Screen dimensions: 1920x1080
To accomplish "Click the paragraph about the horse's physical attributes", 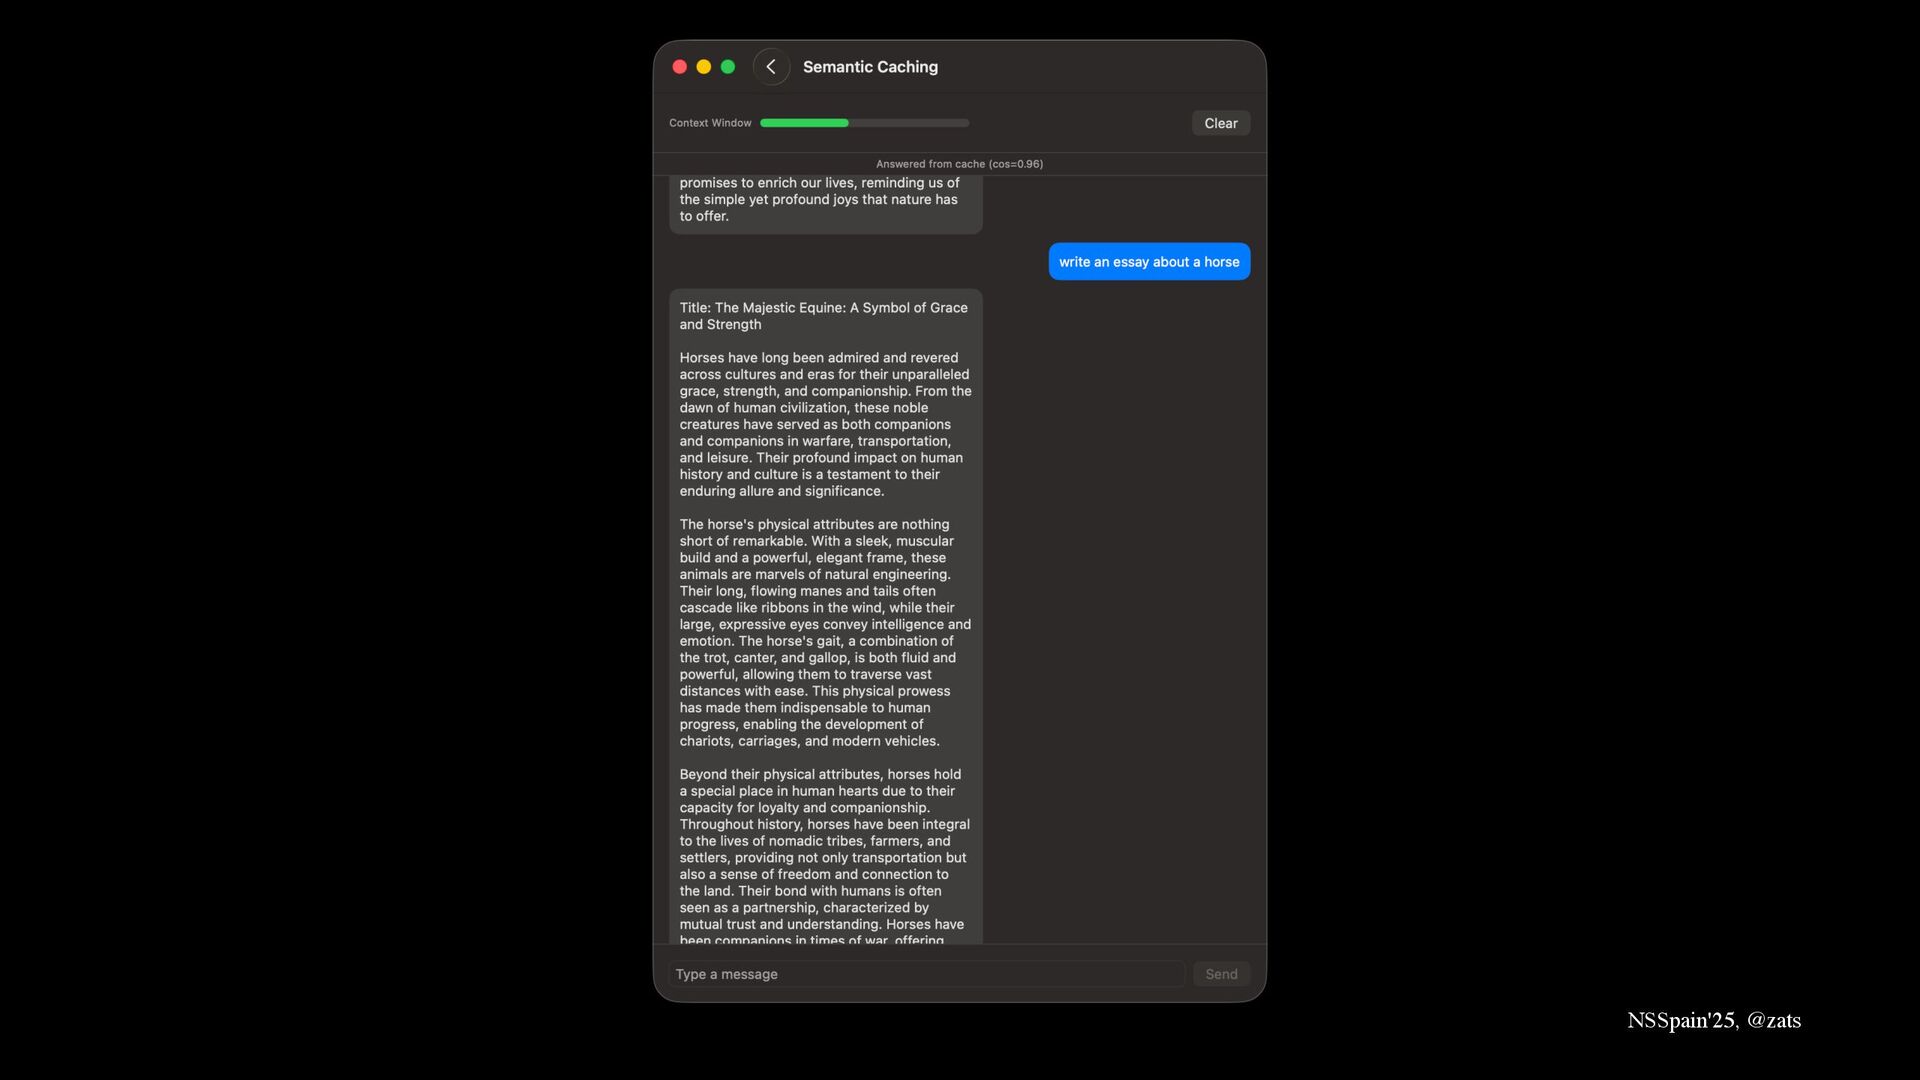I will (826, 632).
